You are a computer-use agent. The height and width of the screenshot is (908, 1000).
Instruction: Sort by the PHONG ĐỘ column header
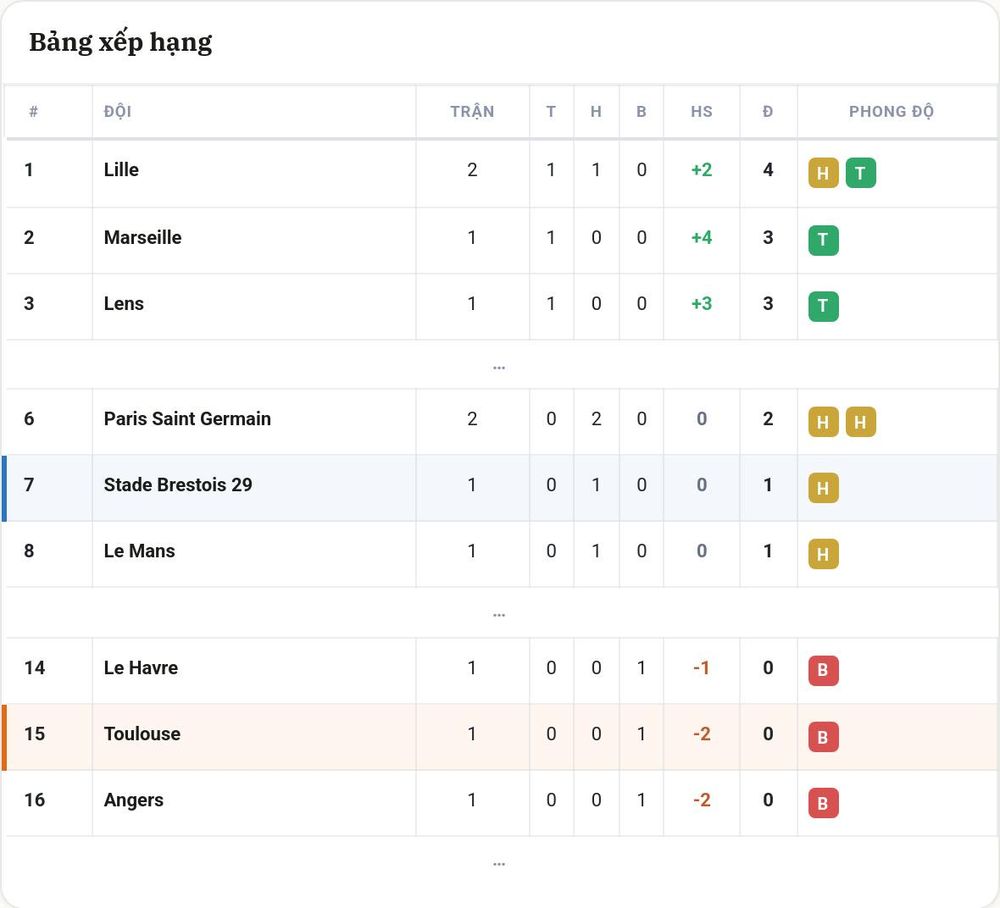(891, 112)
